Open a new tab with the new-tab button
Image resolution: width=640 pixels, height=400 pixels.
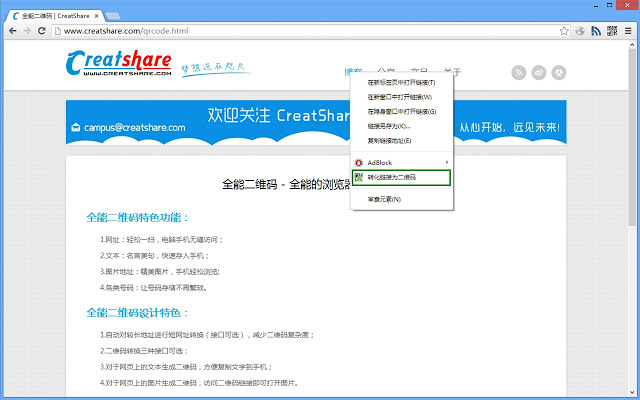coord(113,16)
